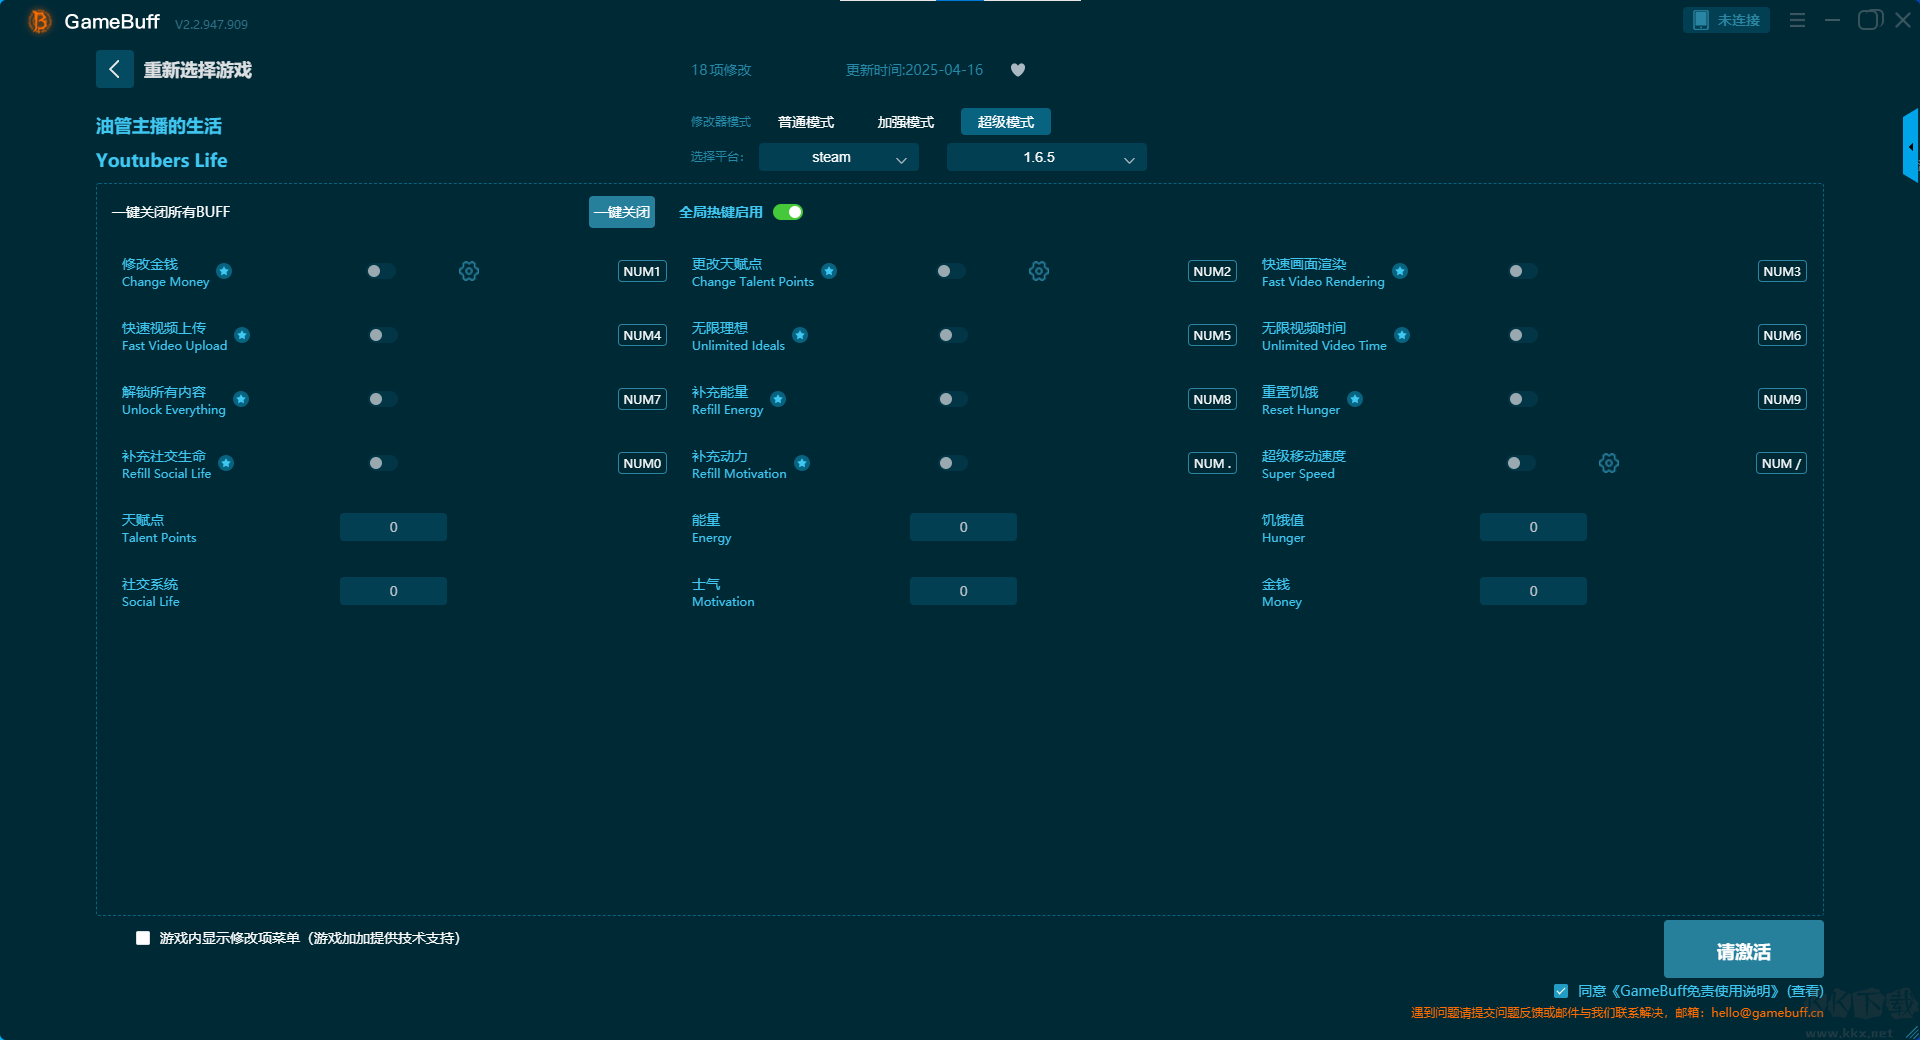Viewport: 1920px width, 1040px height.
Task: Select 普通模式 normal mode tab
Action: (806, 122)
